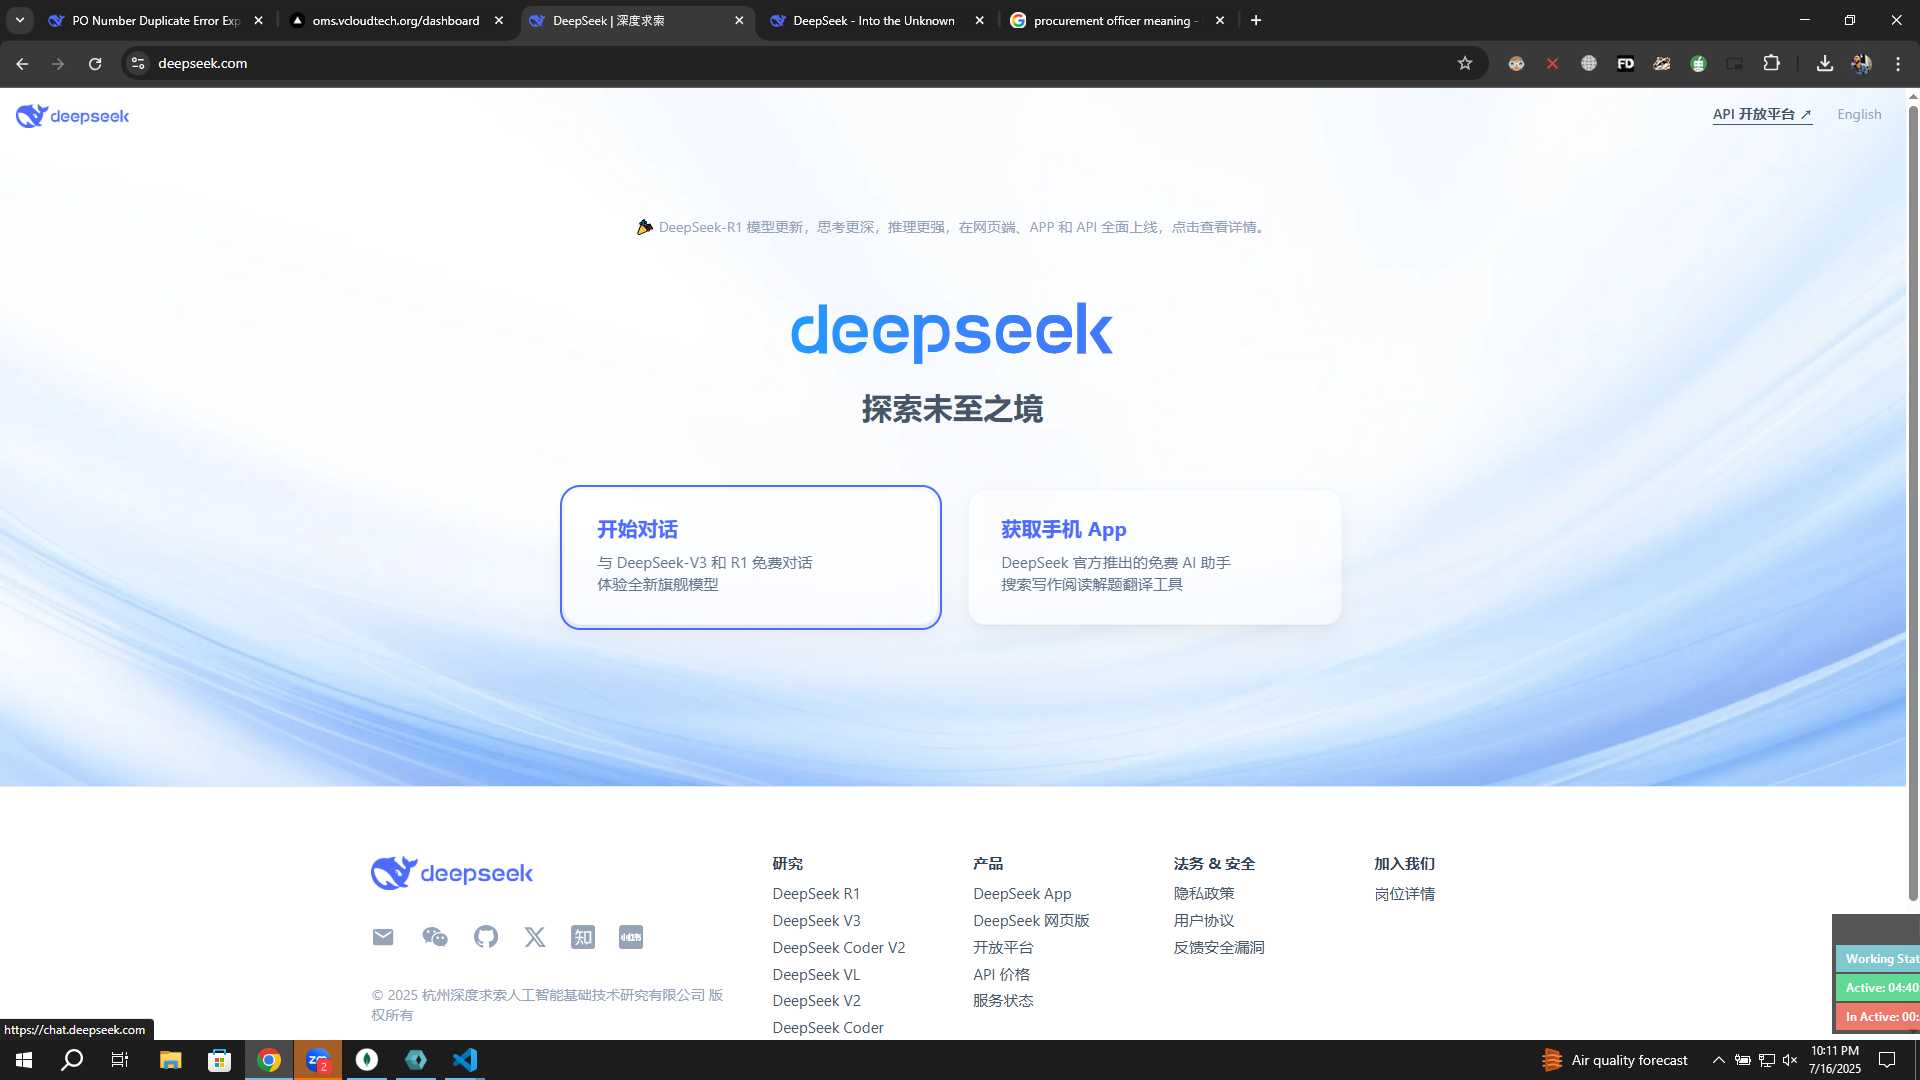The width and height of the screenshot is (1920, 1080).
Task: Open DeepSeek VL link
Action: point(816,975)
